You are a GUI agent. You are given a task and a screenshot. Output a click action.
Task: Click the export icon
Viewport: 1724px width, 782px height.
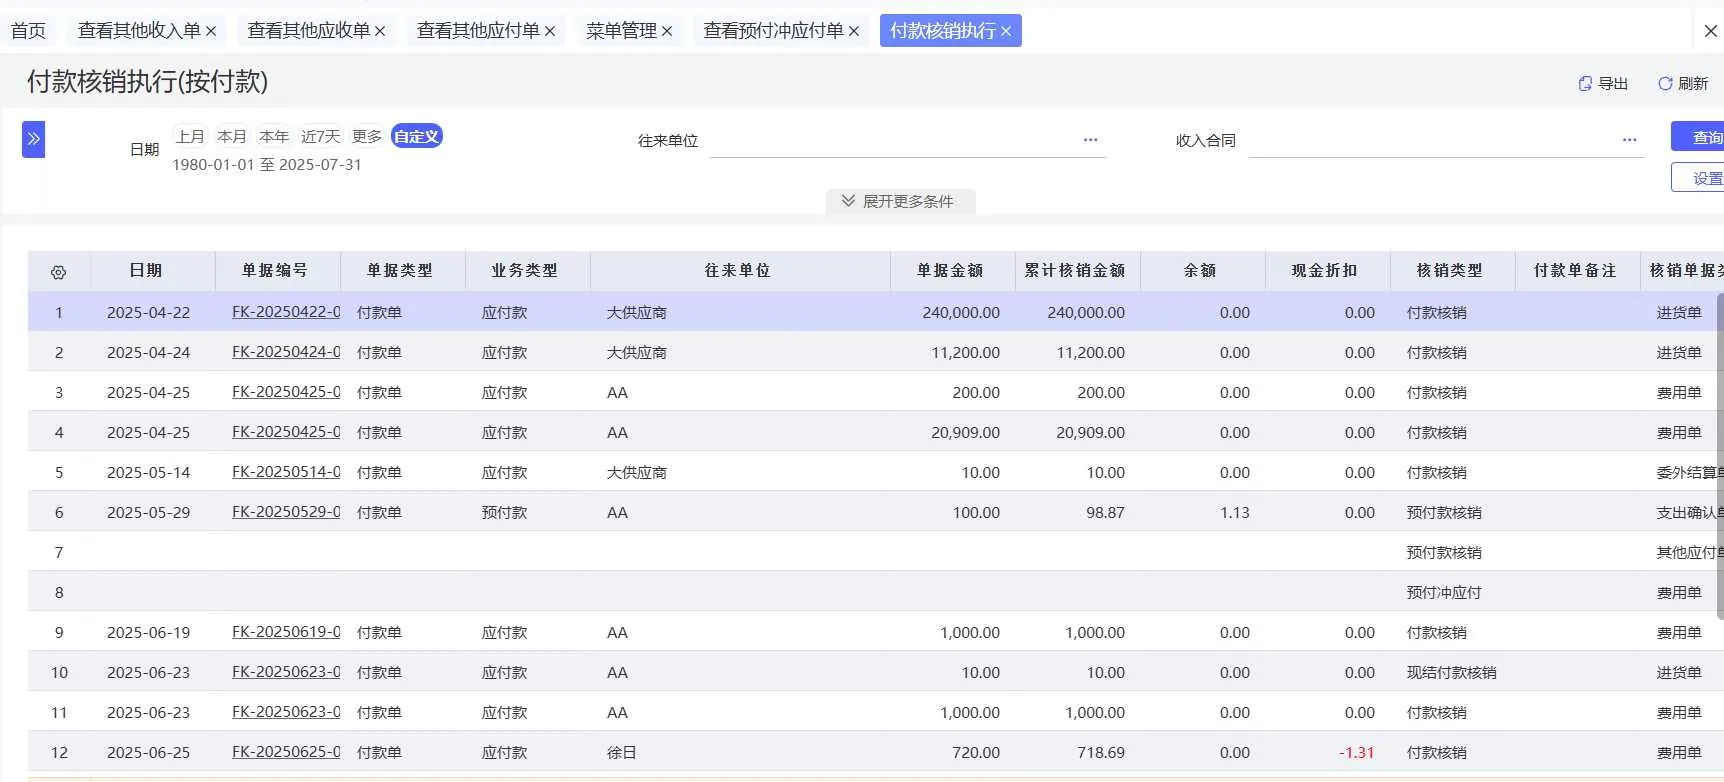(1585, 84)
